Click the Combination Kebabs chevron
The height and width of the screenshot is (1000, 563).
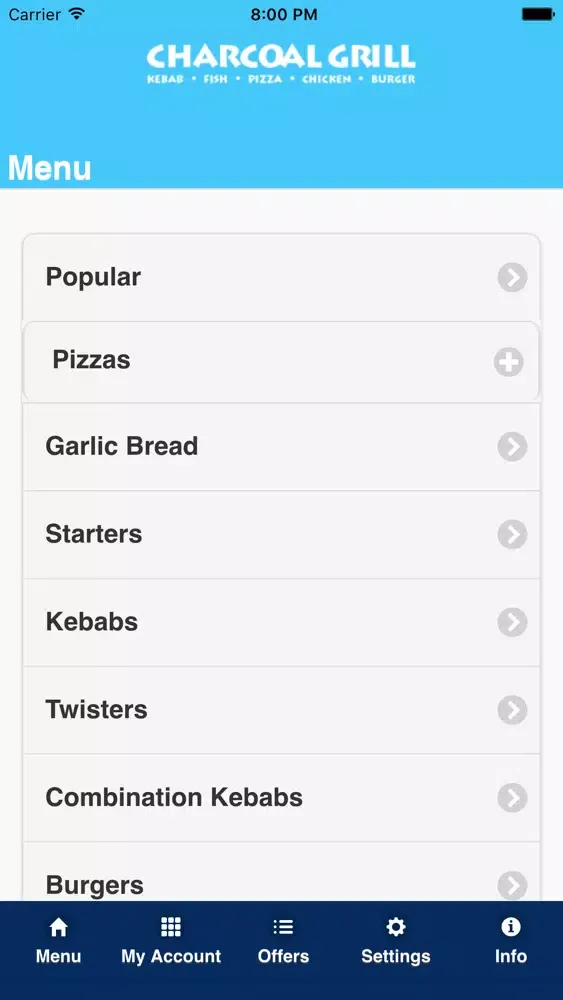(513, 798)
